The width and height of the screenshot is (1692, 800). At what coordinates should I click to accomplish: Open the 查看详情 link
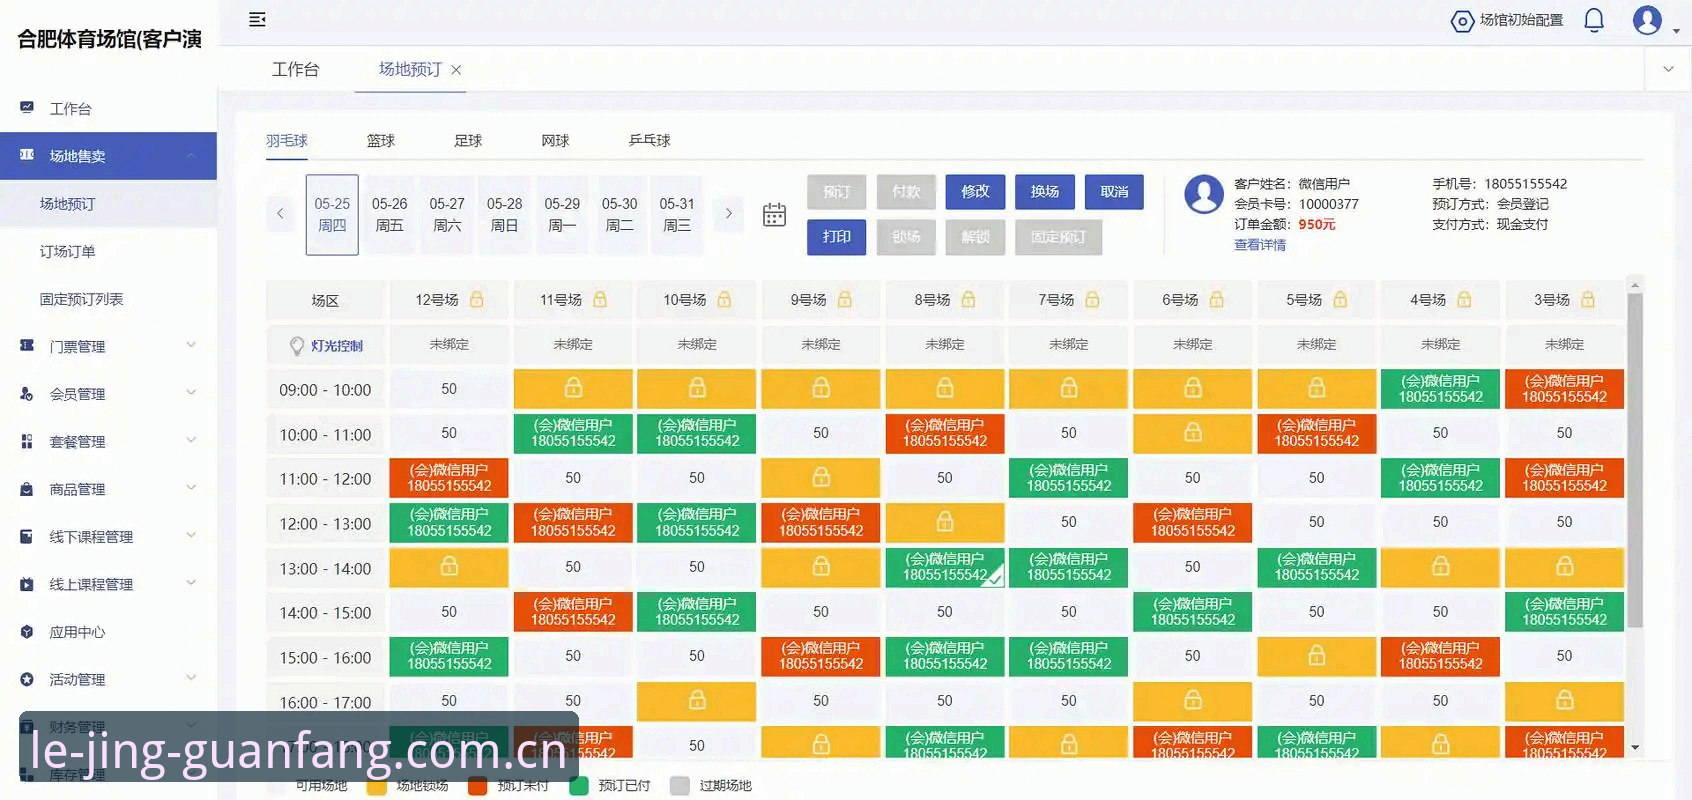click(x=1260, y=245)
